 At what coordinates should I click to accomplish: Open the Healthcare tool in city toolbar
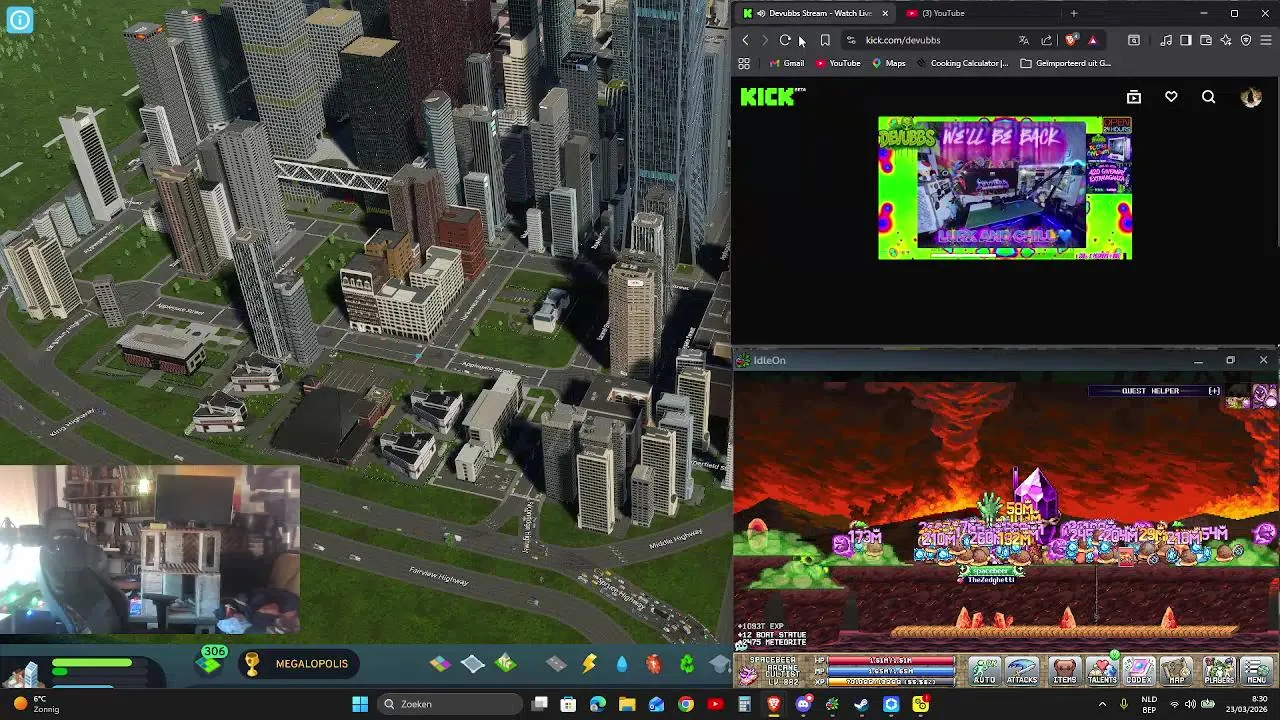[654, 664]
